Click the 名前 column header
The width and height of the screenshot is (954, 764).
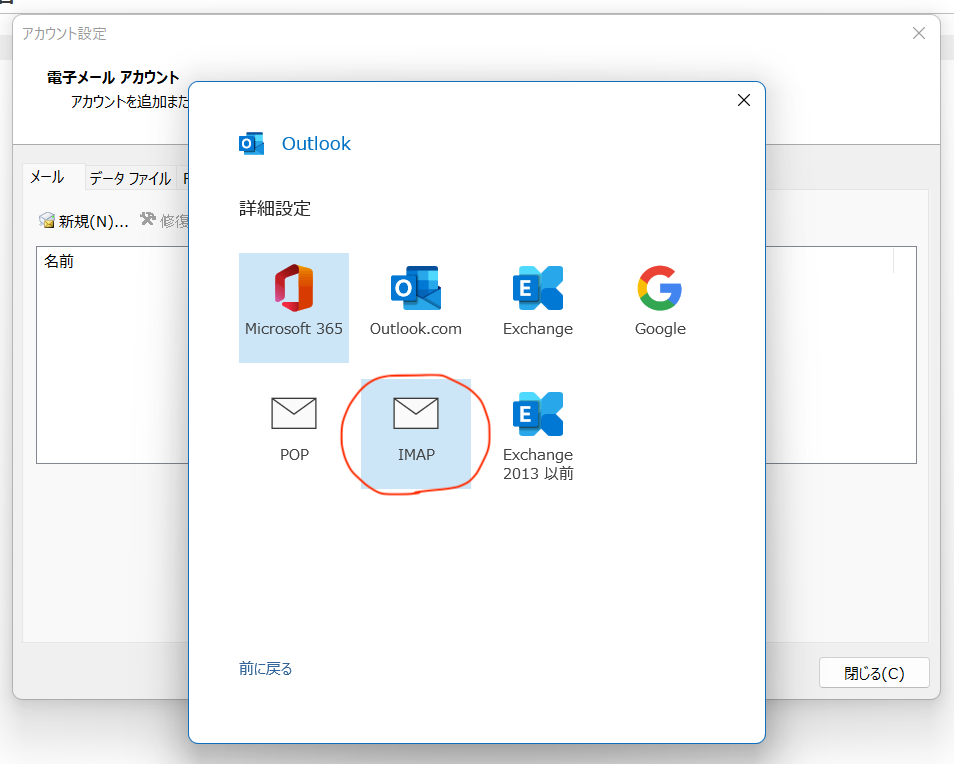59,262
